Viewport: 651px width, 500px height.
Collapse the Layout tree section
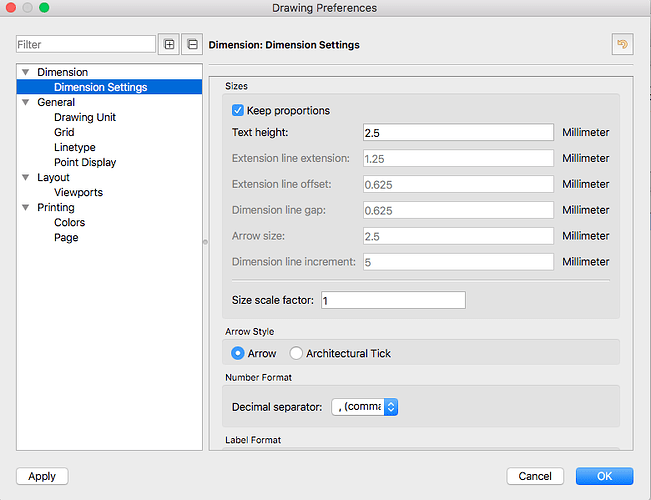pos(25,177)
